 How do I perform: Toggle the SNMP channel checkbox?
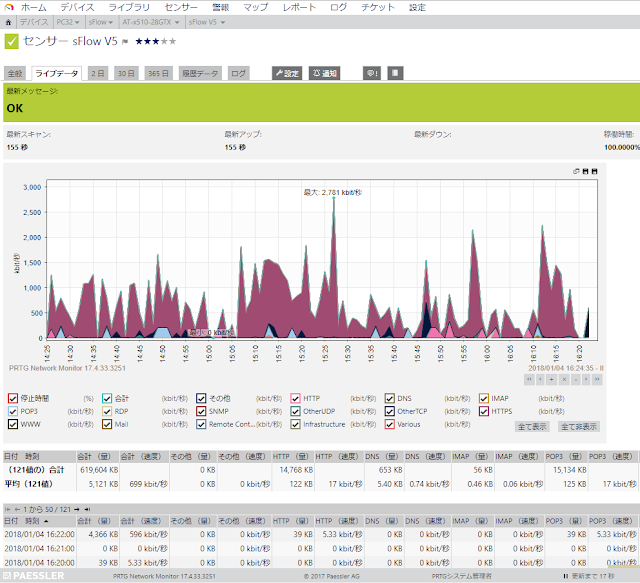[201, 411]
